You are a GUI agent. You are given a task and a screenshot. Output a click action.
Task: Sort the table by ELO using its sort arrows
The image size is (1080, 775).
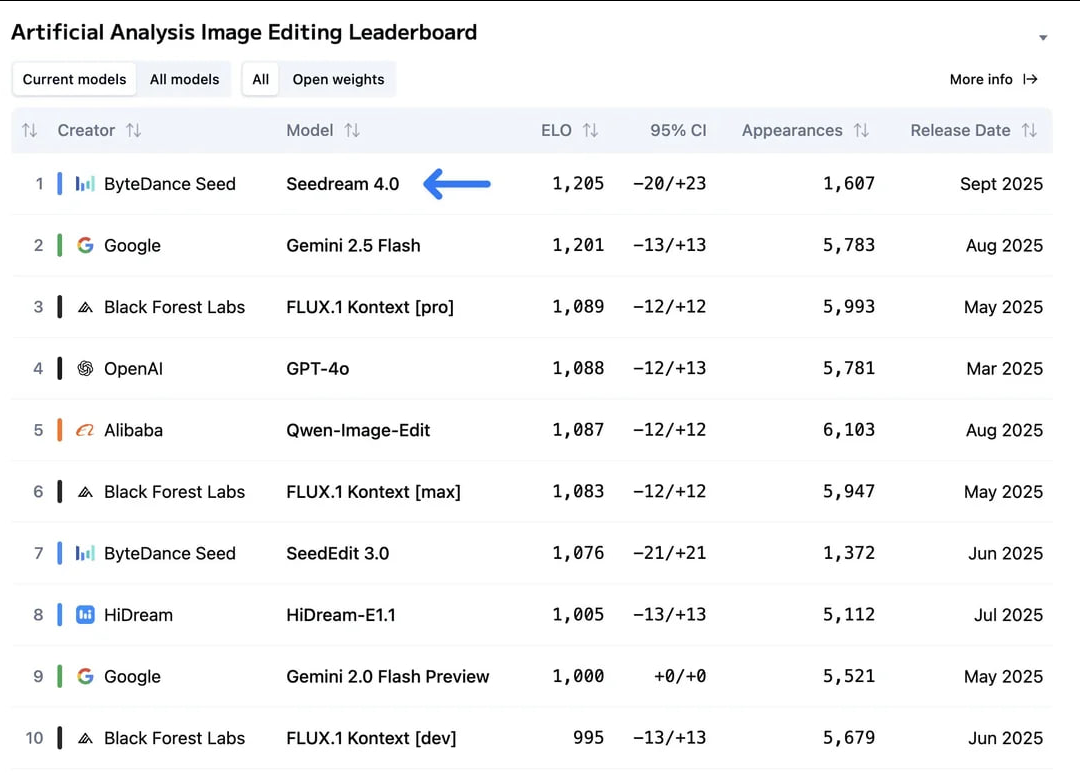click(x=590, y=130)
